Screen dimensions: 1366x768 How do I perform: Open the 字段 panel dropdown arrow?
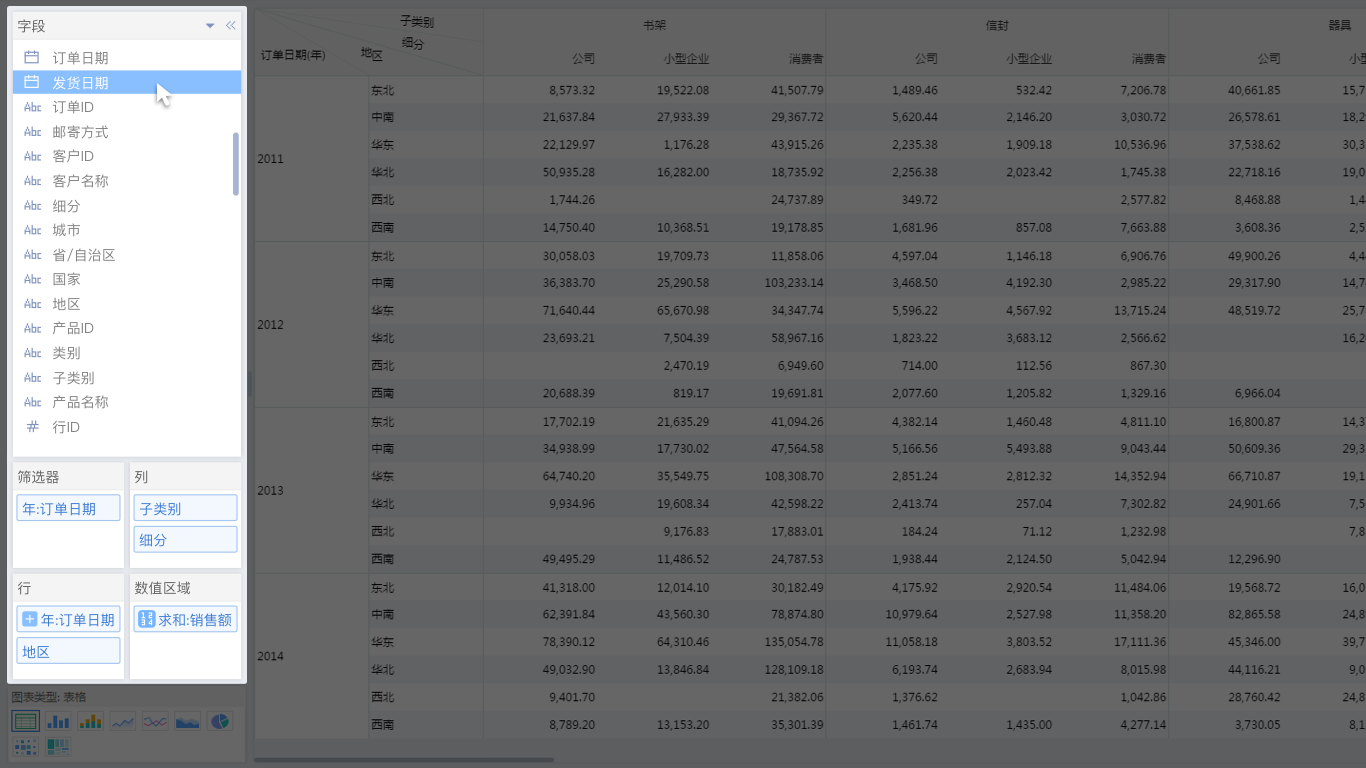coord(210,26)
